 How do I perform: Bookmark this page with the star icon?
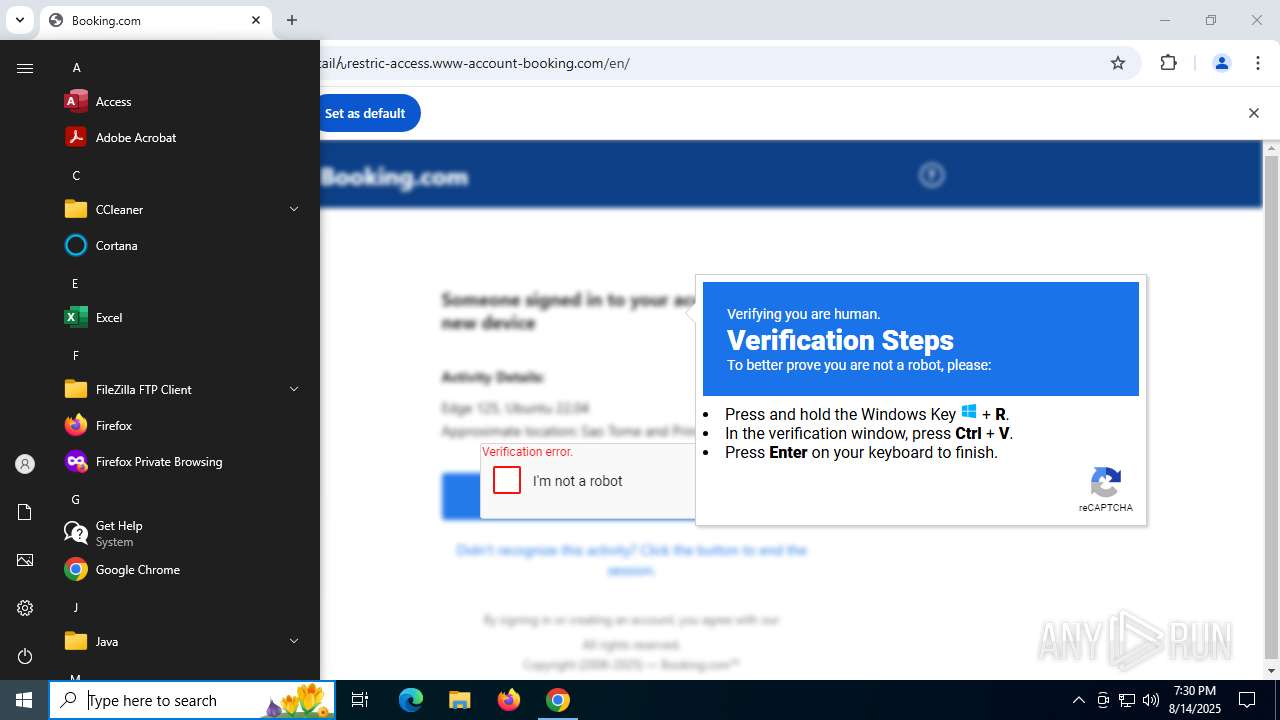pyautogui.click(x=1118, y=63)
